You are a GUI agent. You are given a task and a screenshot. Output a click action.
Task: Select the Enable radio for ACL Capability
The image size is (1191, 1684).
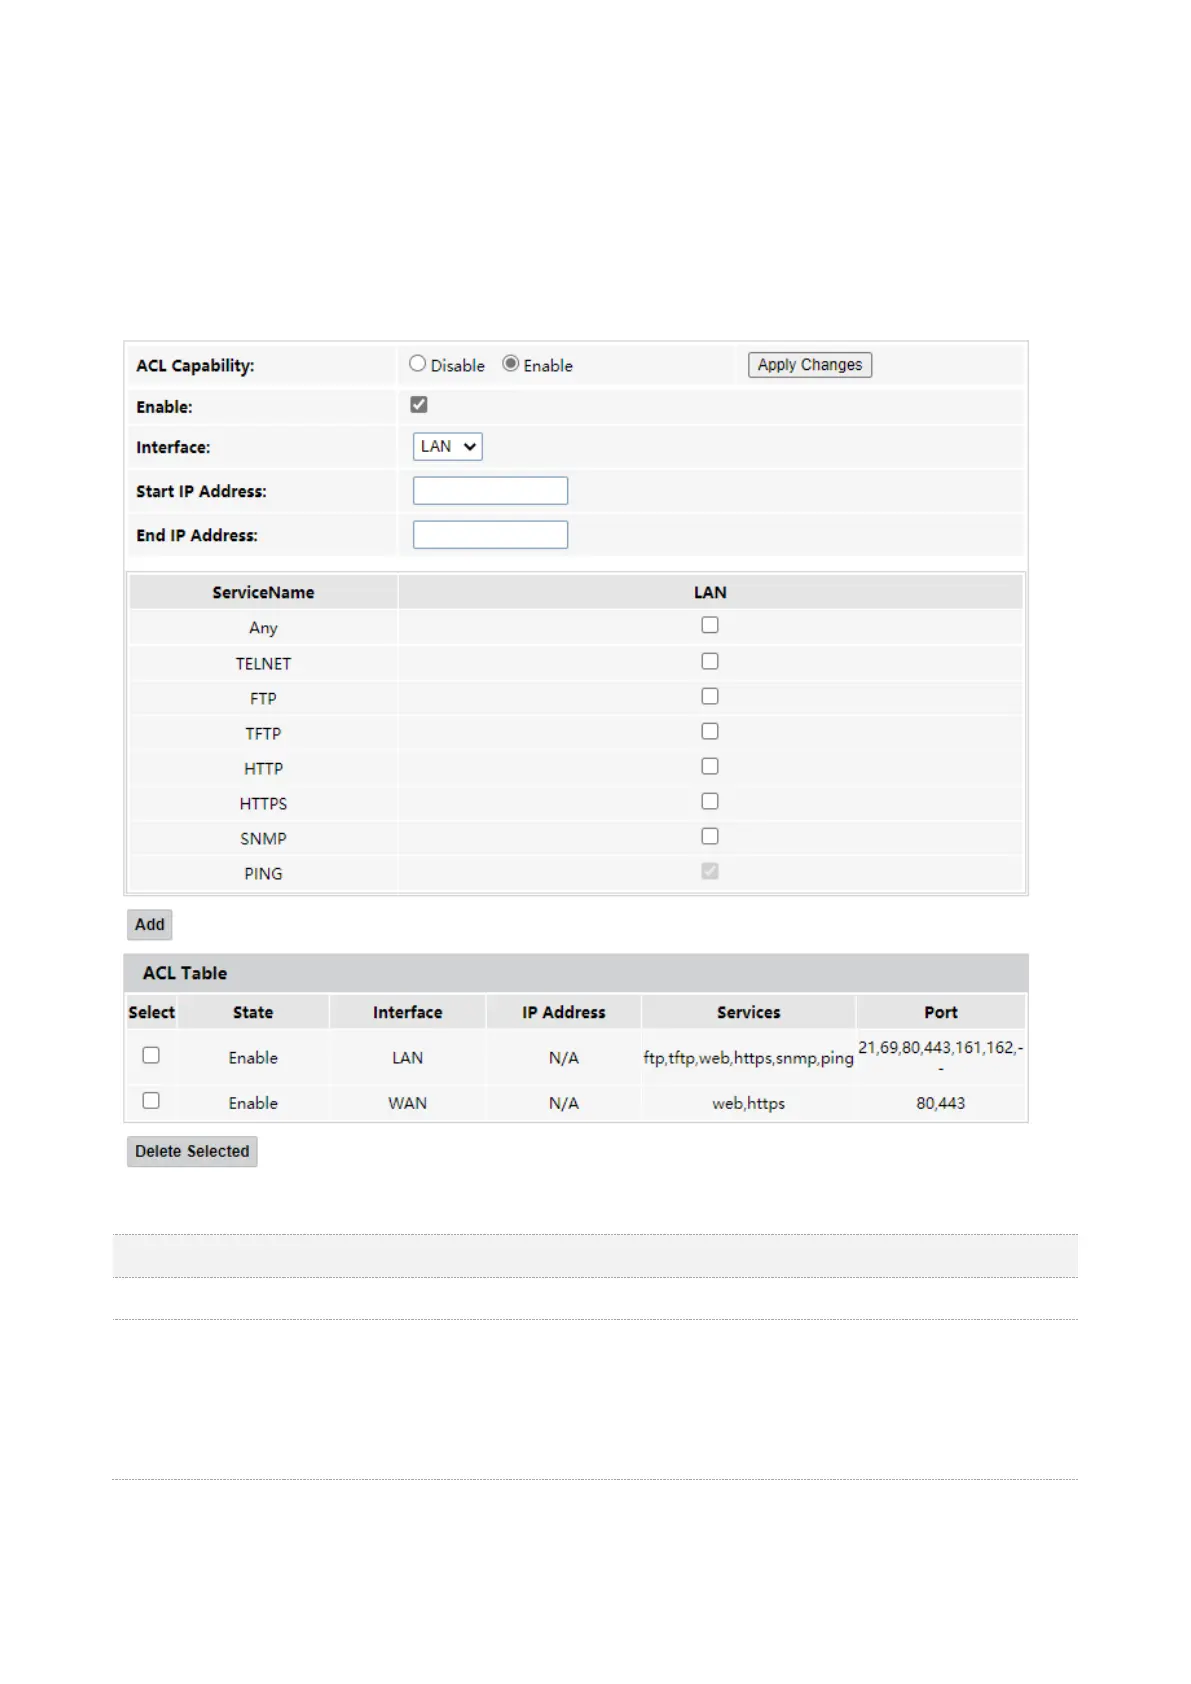511,364
